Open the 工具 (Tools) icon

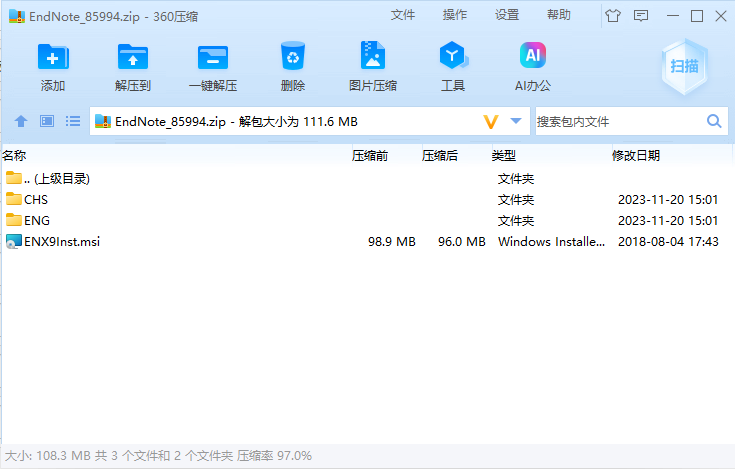[x=453, y=56]
